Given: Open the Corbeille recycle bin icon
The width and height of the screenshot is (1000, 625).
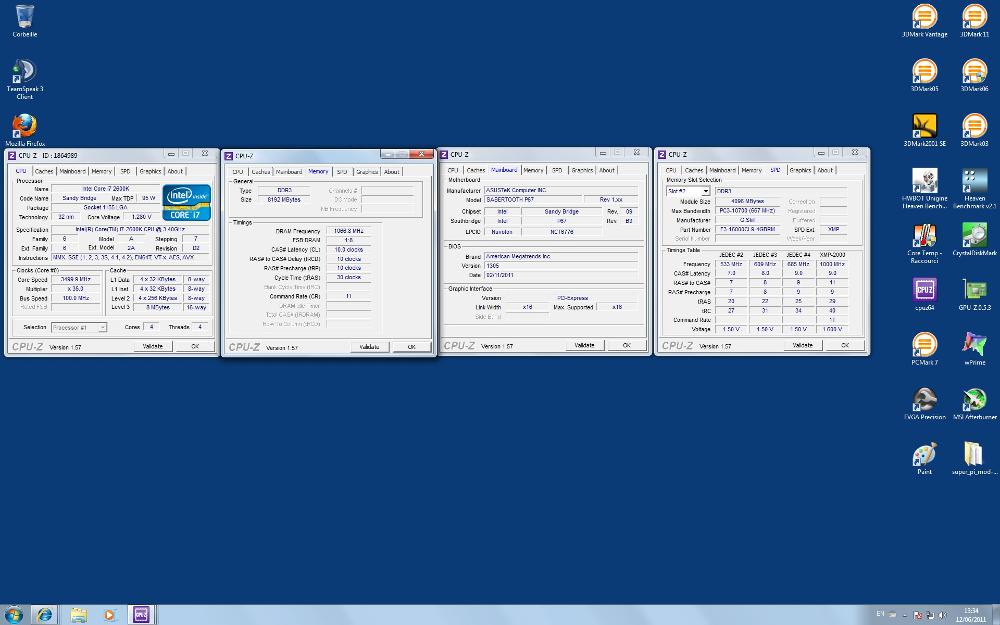Looking at the screenshot, I should click(24, 20).
